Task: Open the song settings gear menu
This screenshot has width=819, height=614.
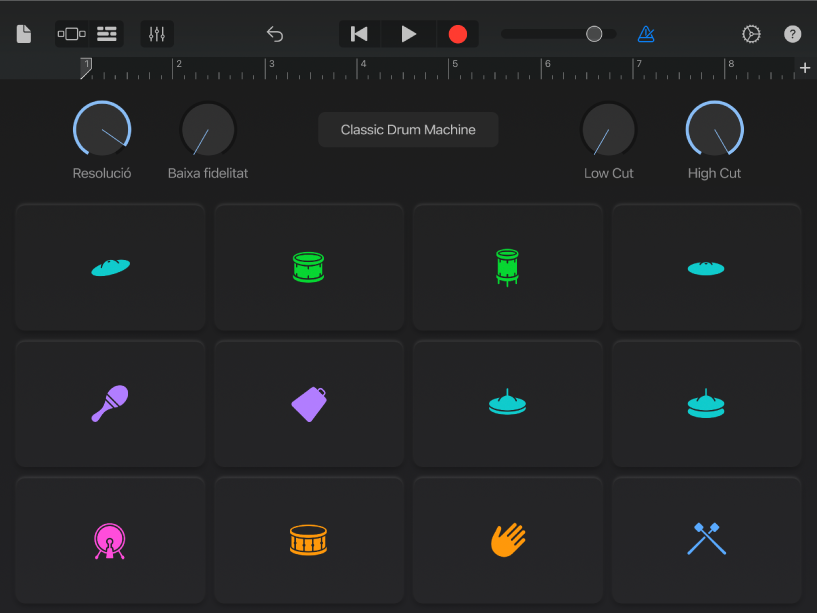Action: (x=752, y=33)
